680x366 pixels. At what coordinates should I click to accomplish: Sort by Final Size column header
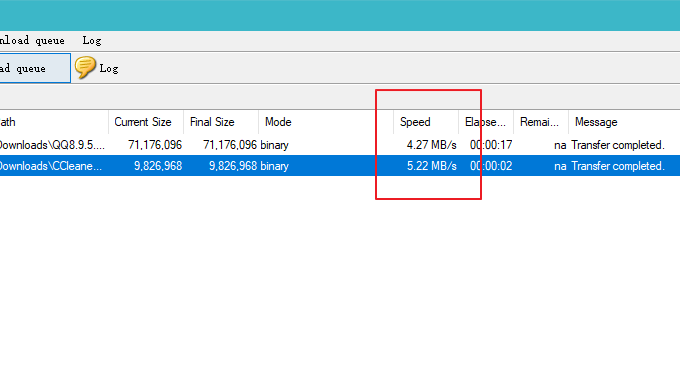click(x=221, y=122)
